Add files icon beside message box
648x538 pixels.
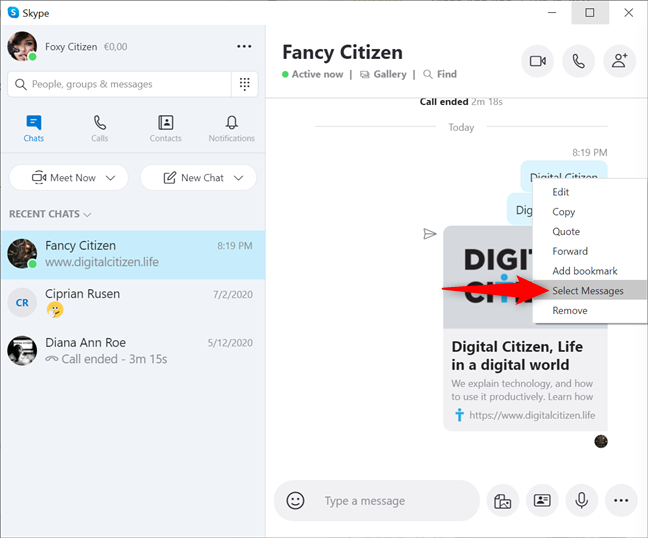[503, 500]
